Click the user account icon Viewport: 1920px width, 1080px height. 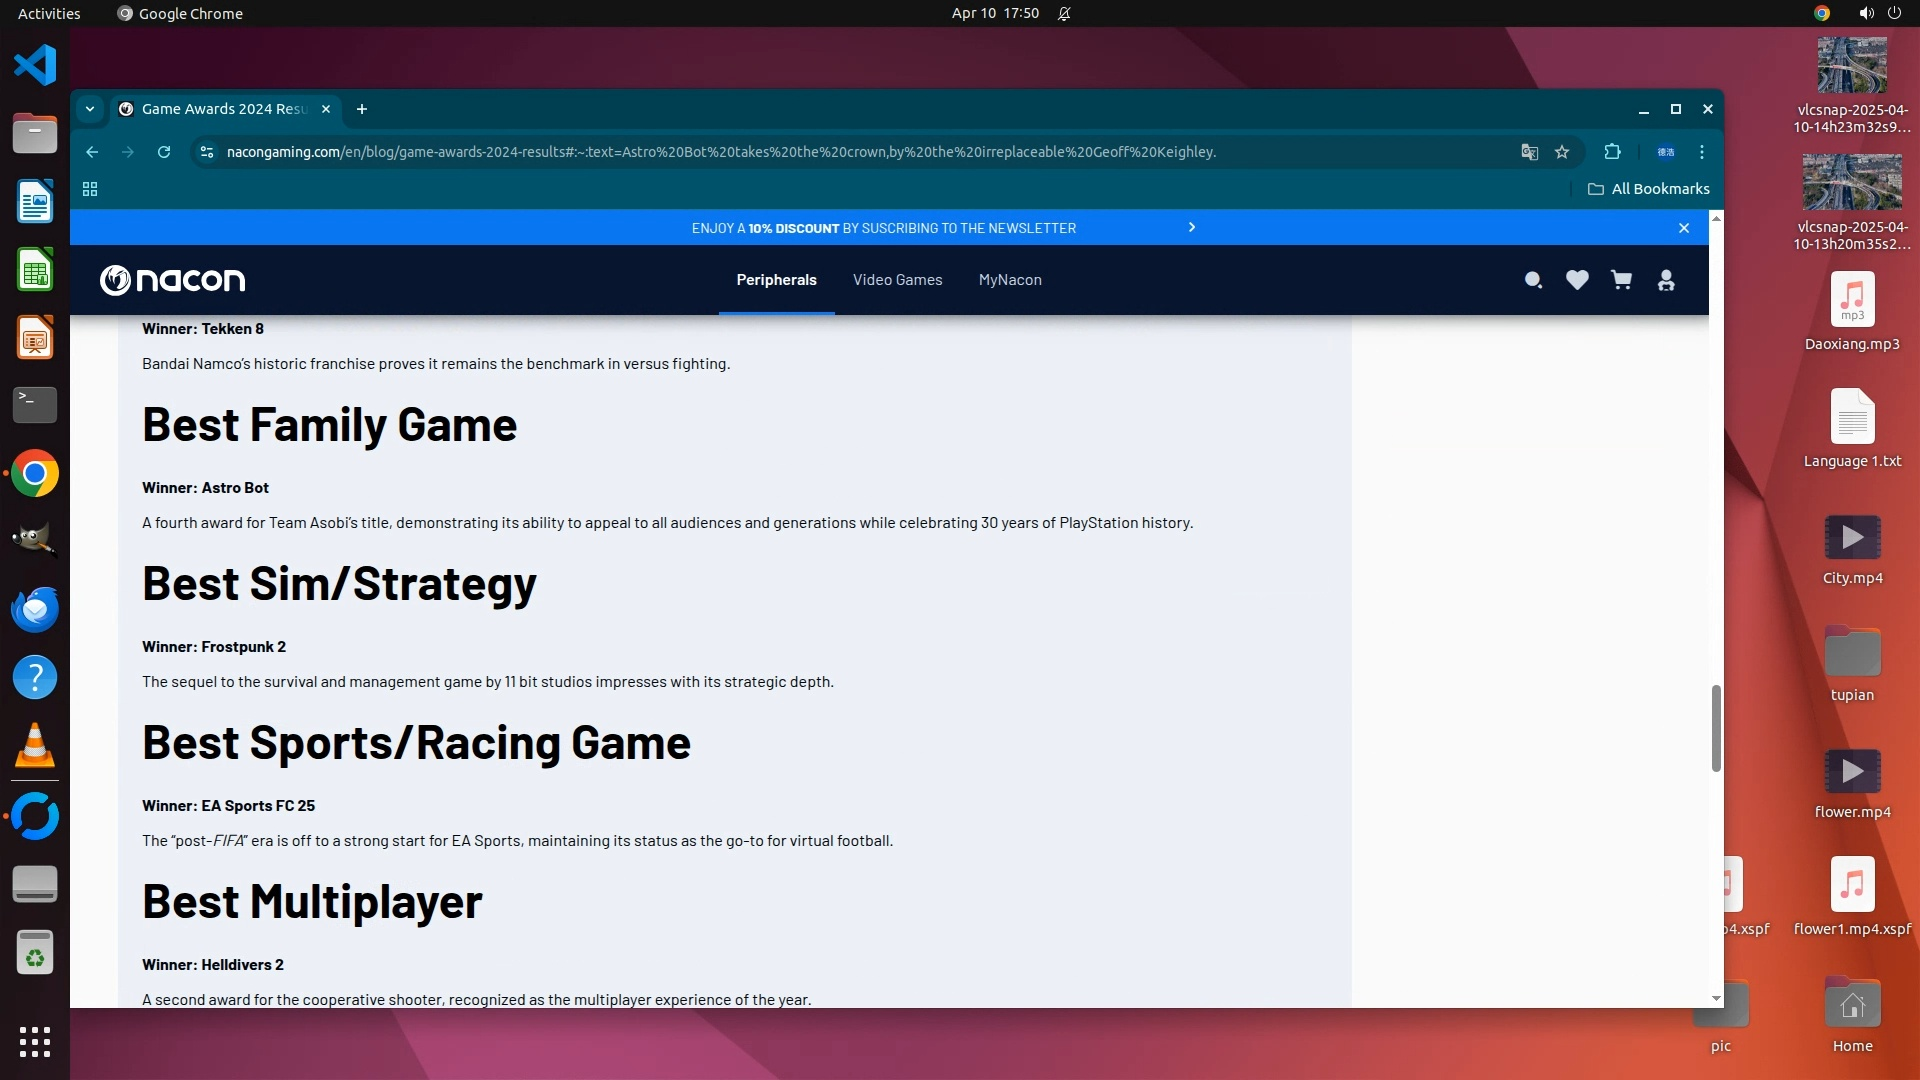pos(1666,281)
